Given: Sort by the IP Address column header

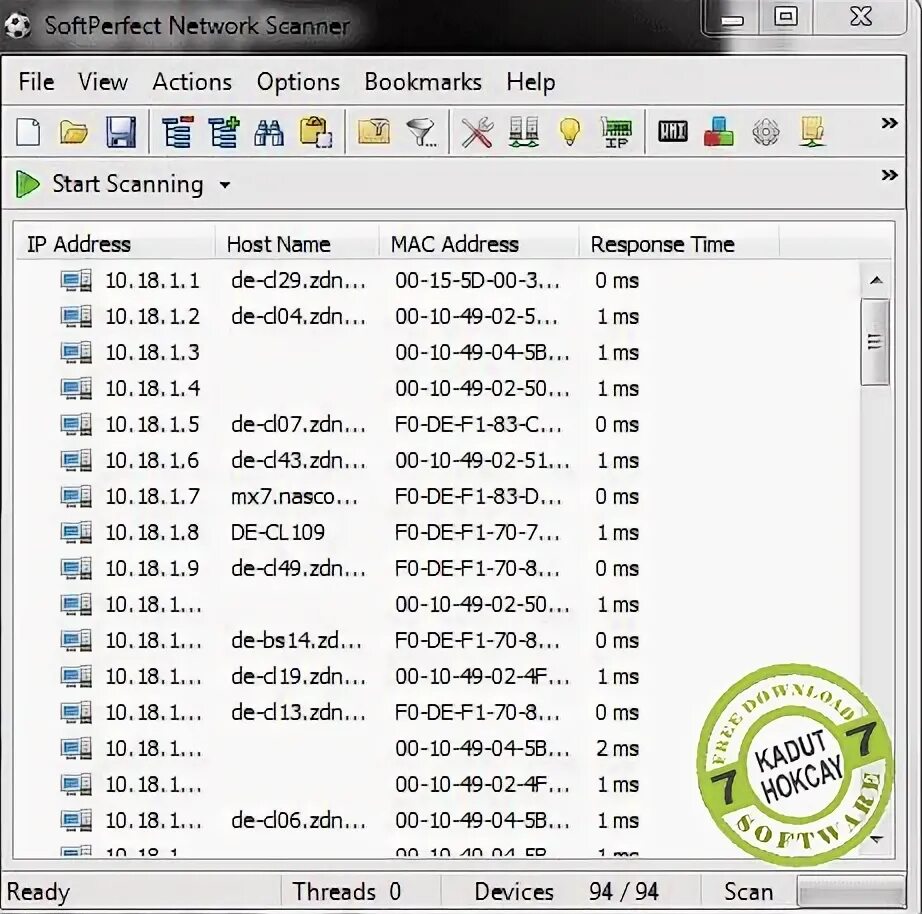Looking at the screenshot, I should (115, 244).
